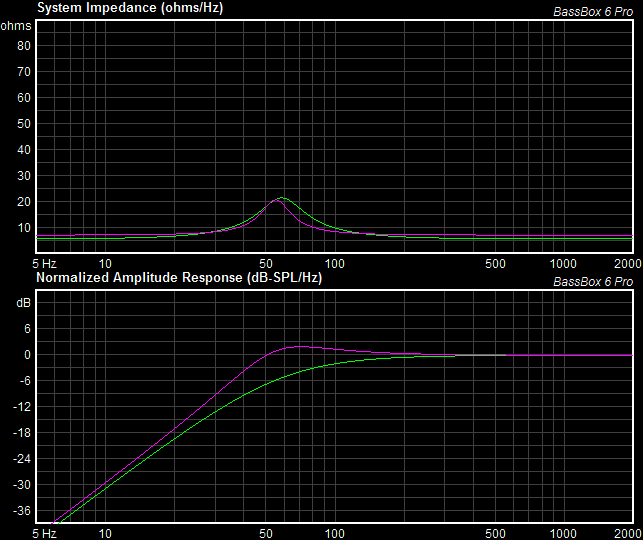Click the magenta amplitude curve hump peak

pos(301,346)
